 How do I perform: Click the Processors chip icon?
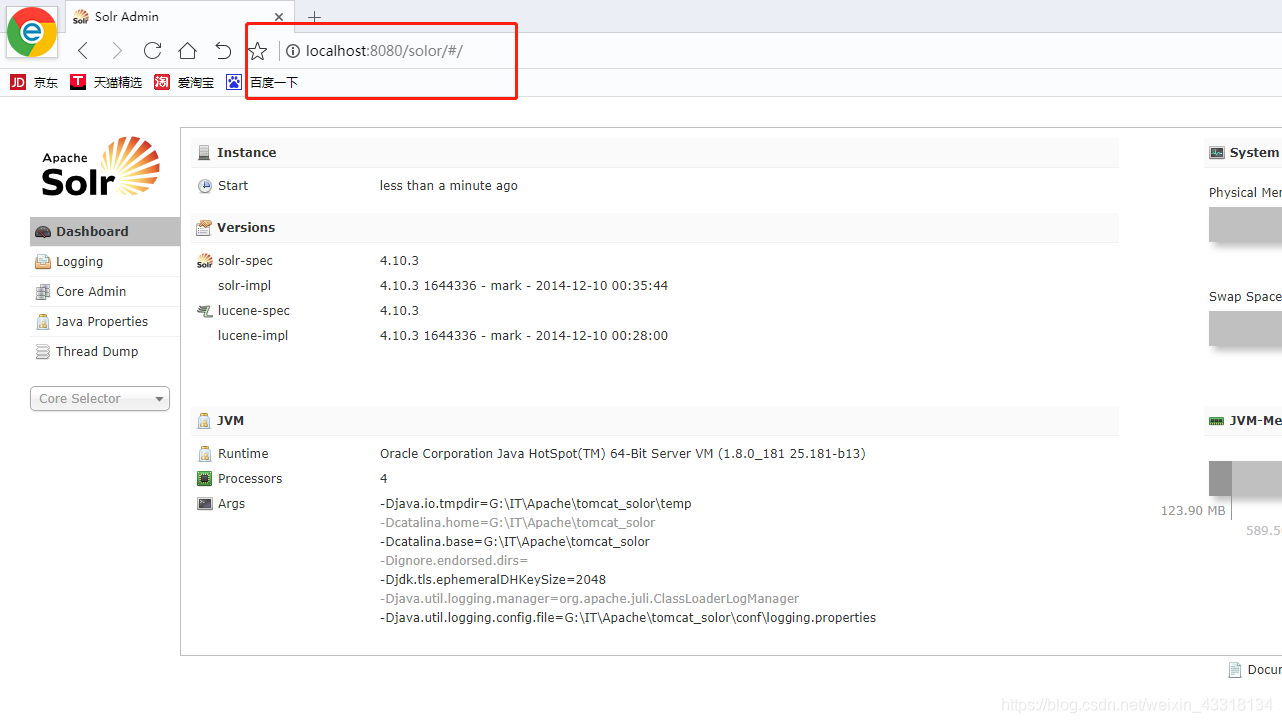205,479
